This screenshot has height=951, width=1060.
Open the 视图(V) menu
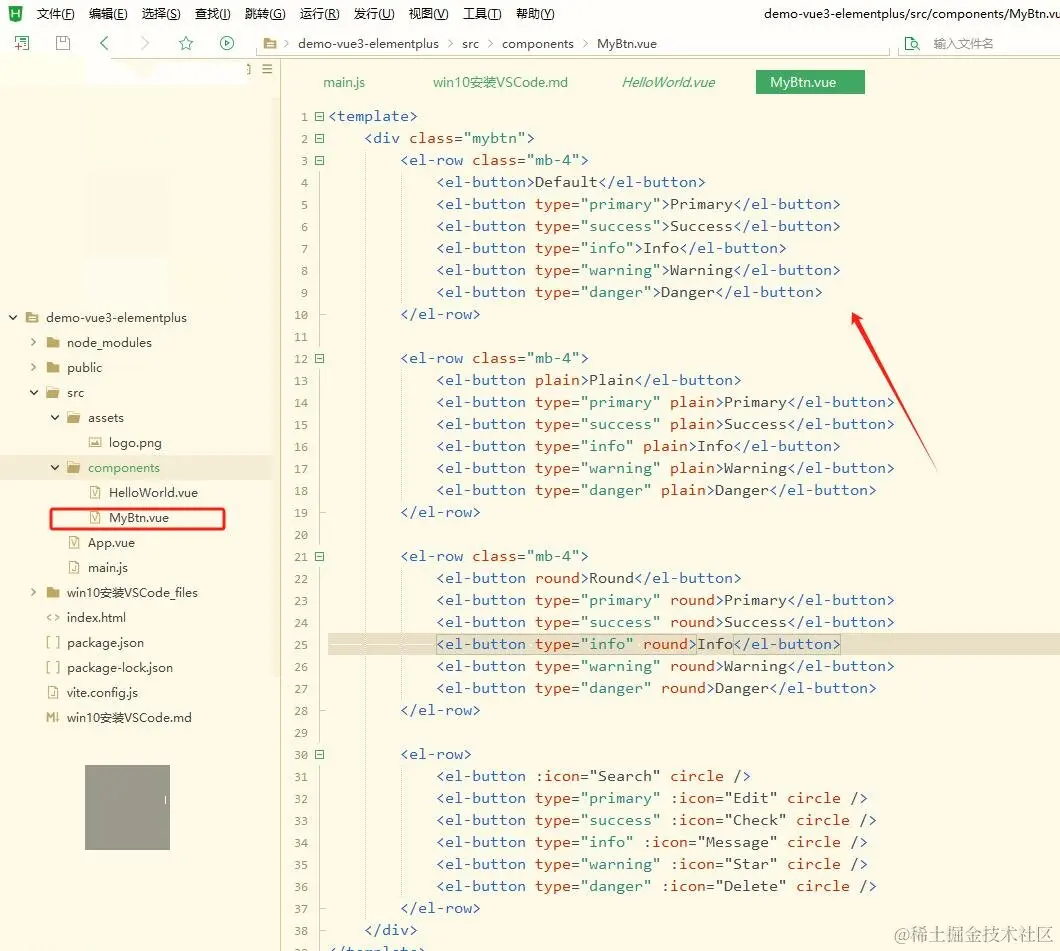point(428,14)
